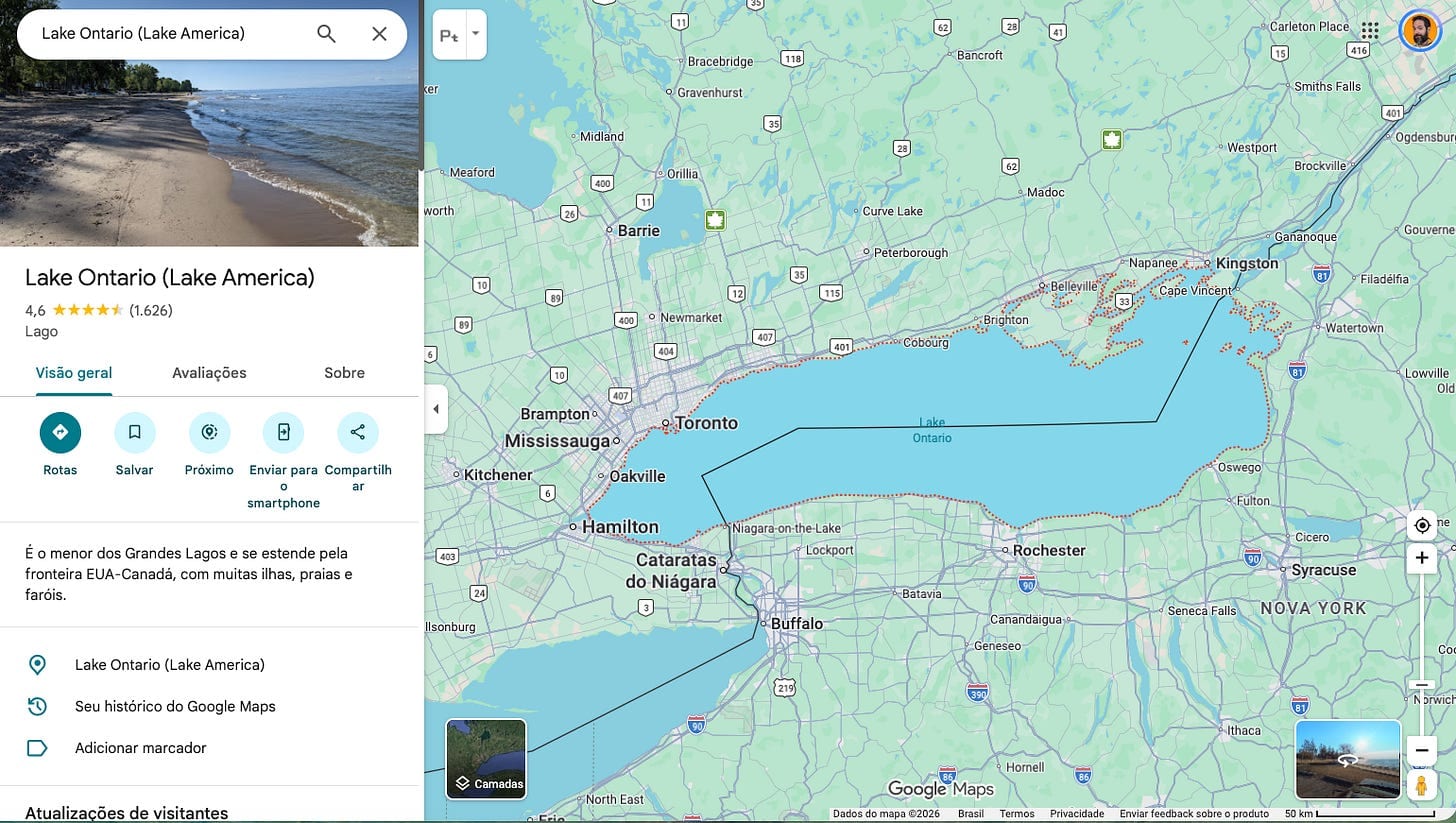Click the park marker near Orillia
The height and width of the screenshot is (823, 1456).
[715, 220]
